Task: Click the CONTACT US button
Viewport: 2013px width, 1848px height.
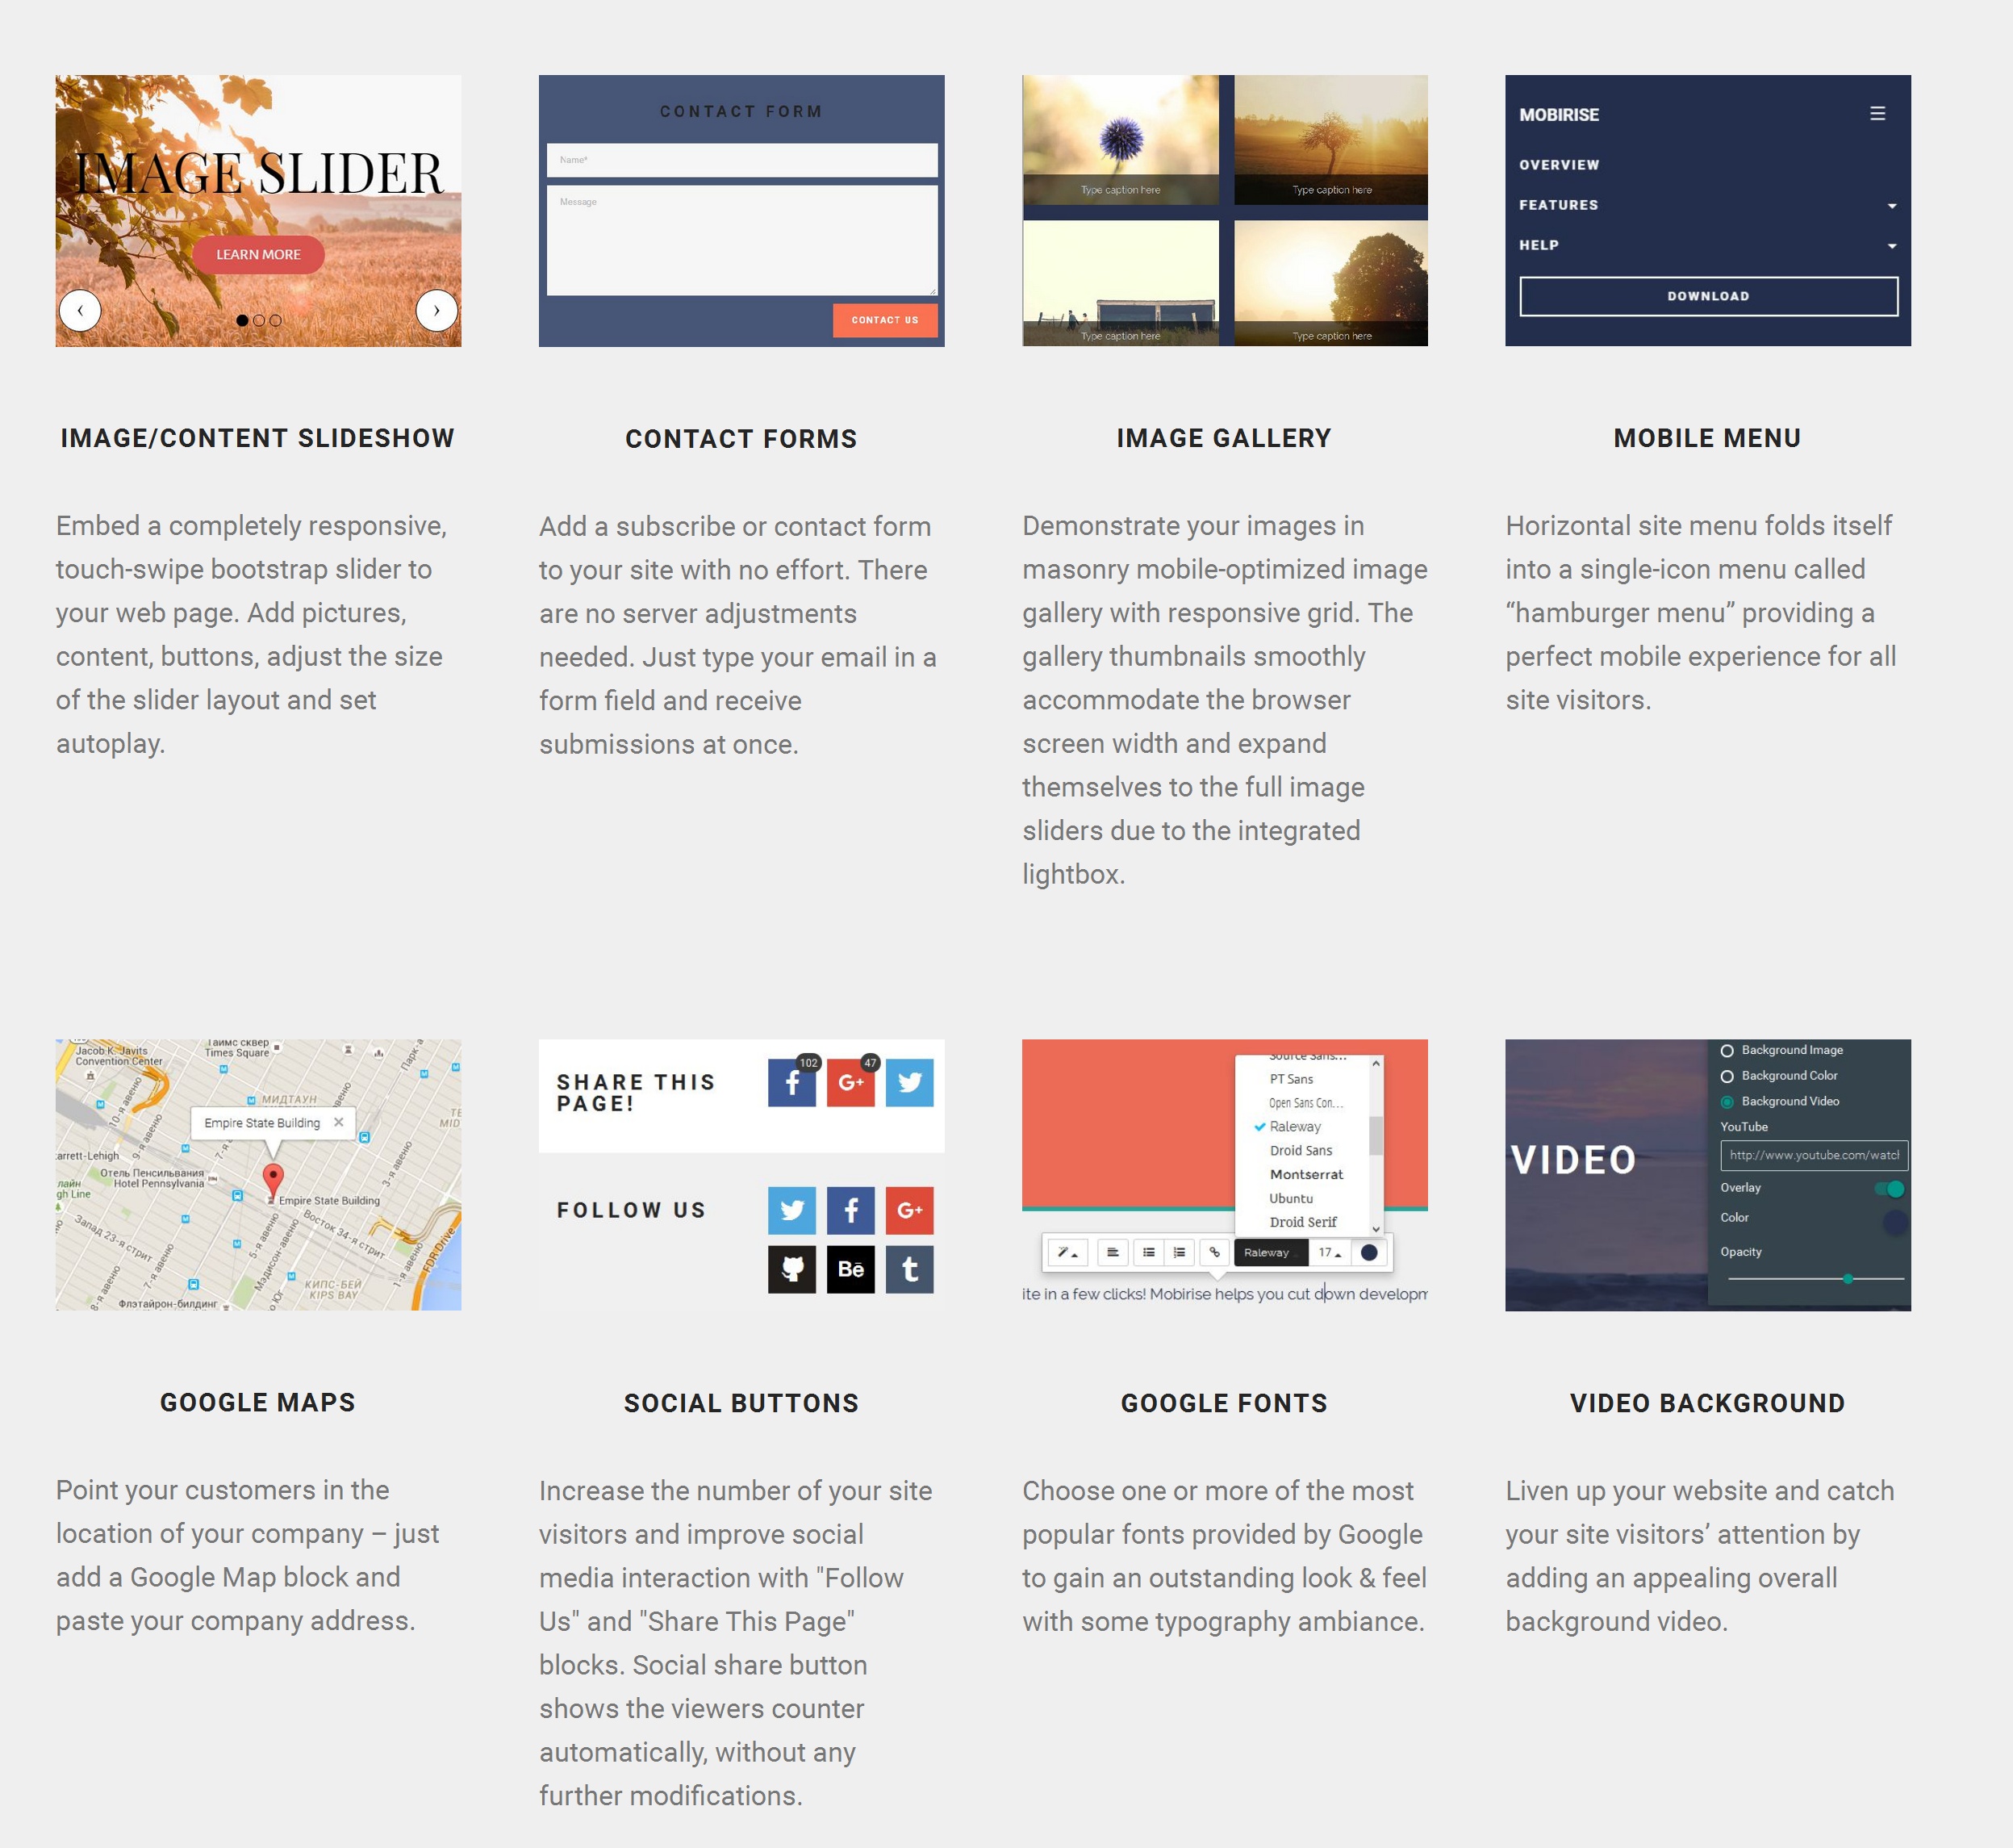Action: pyautogui.click(x=882, y=321)
